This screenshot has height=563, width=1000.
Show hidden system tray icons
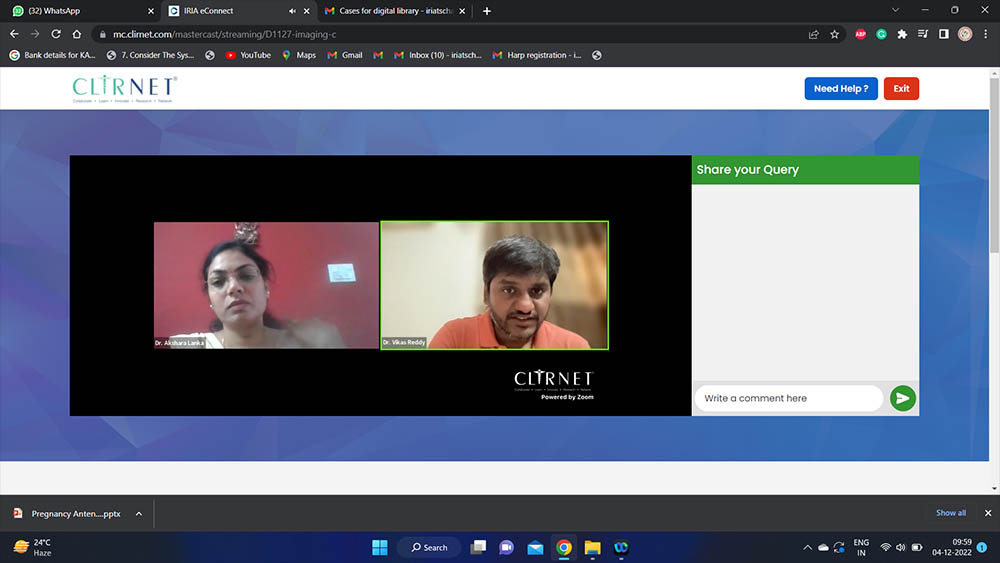coord(807,548)
